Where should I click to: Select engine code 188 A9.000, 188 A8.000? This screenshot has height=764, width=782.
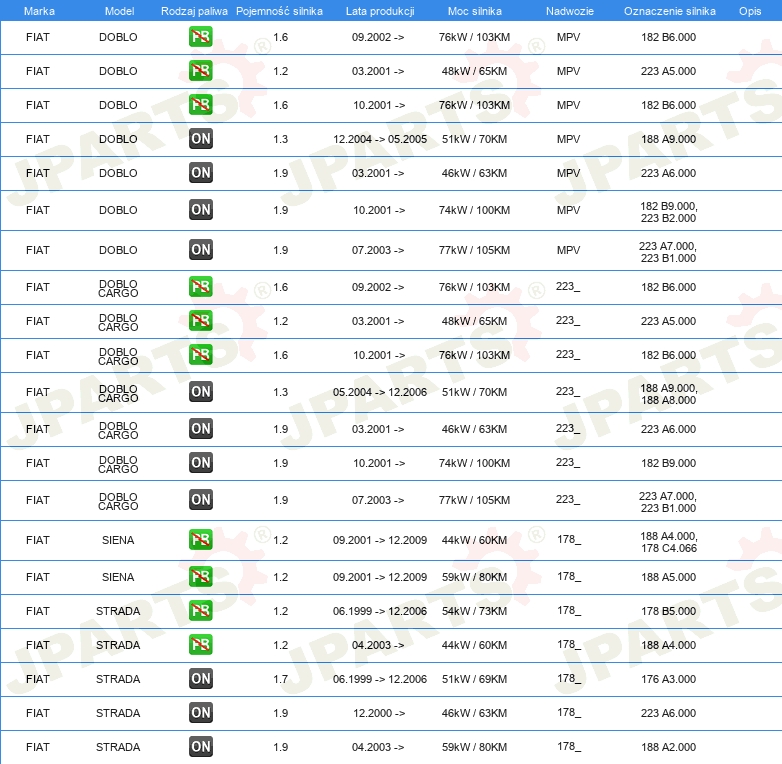(668, 394)
